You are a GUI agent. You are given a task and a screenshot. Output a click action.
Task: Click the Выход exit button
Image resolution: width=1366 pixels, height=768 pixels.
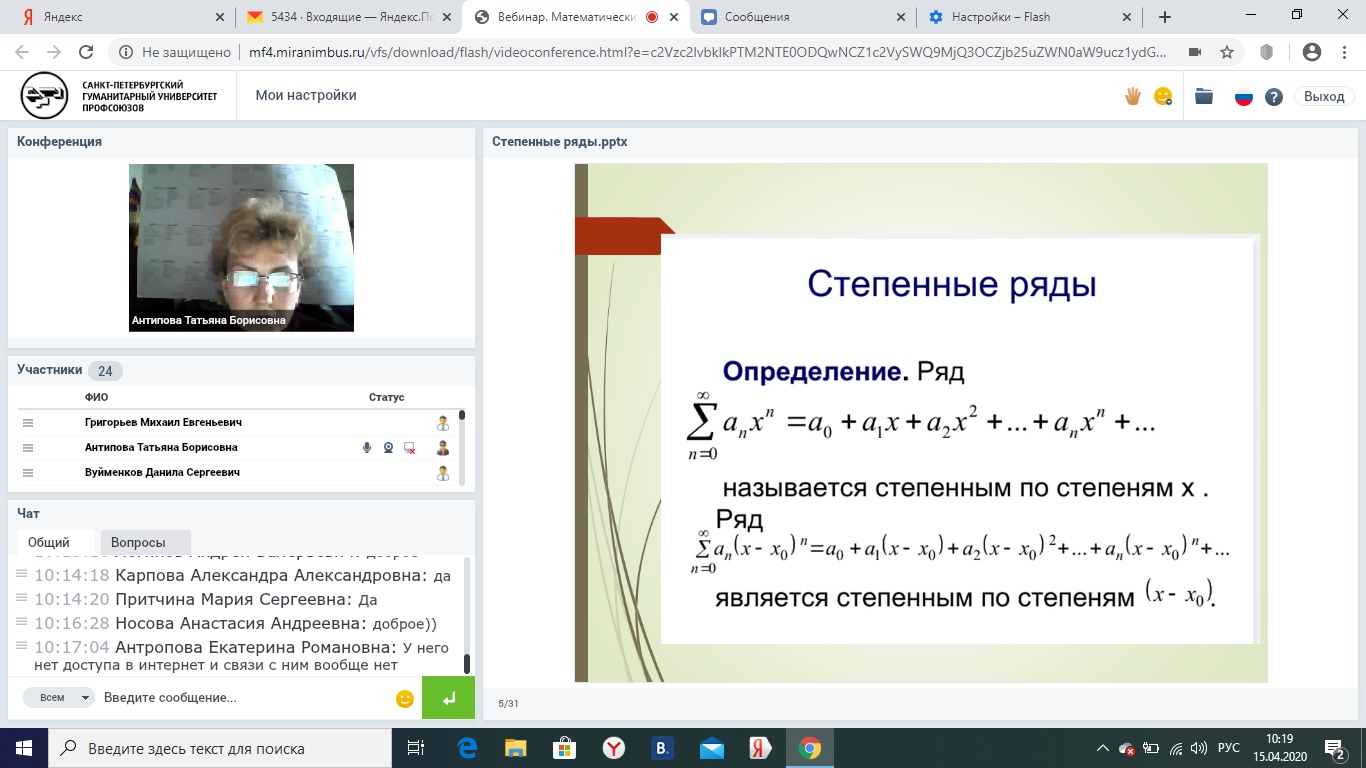[x=1325, y=96]
